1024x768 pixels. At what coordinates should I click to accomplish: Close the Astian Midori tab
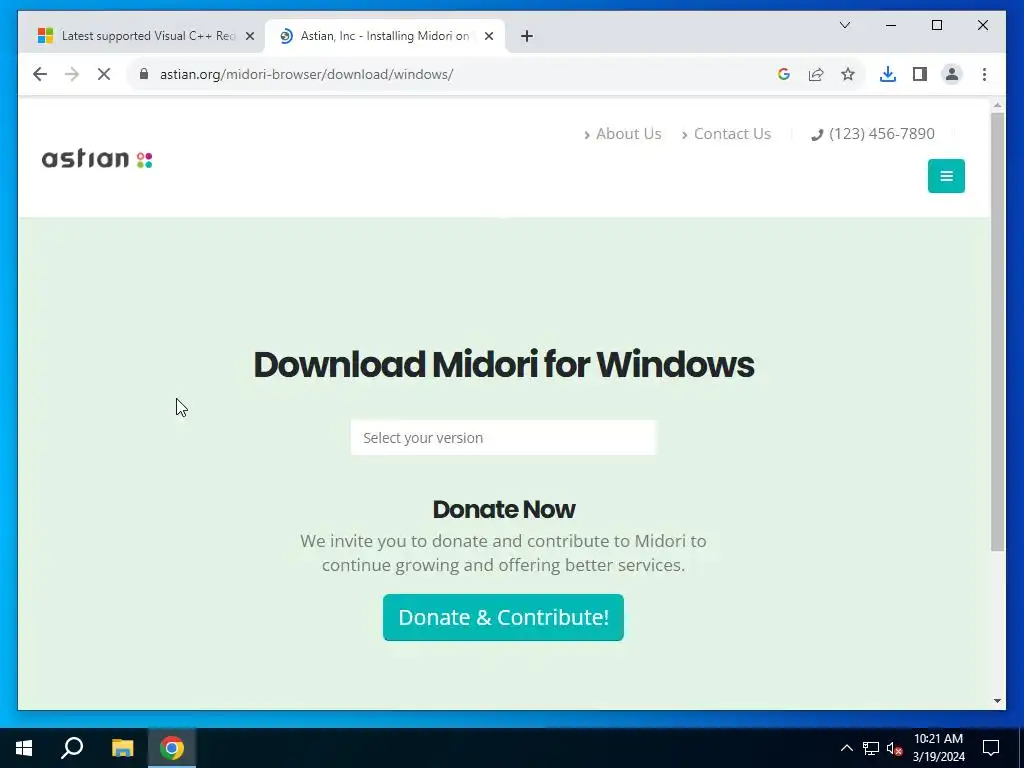click(x=488, y=36)
